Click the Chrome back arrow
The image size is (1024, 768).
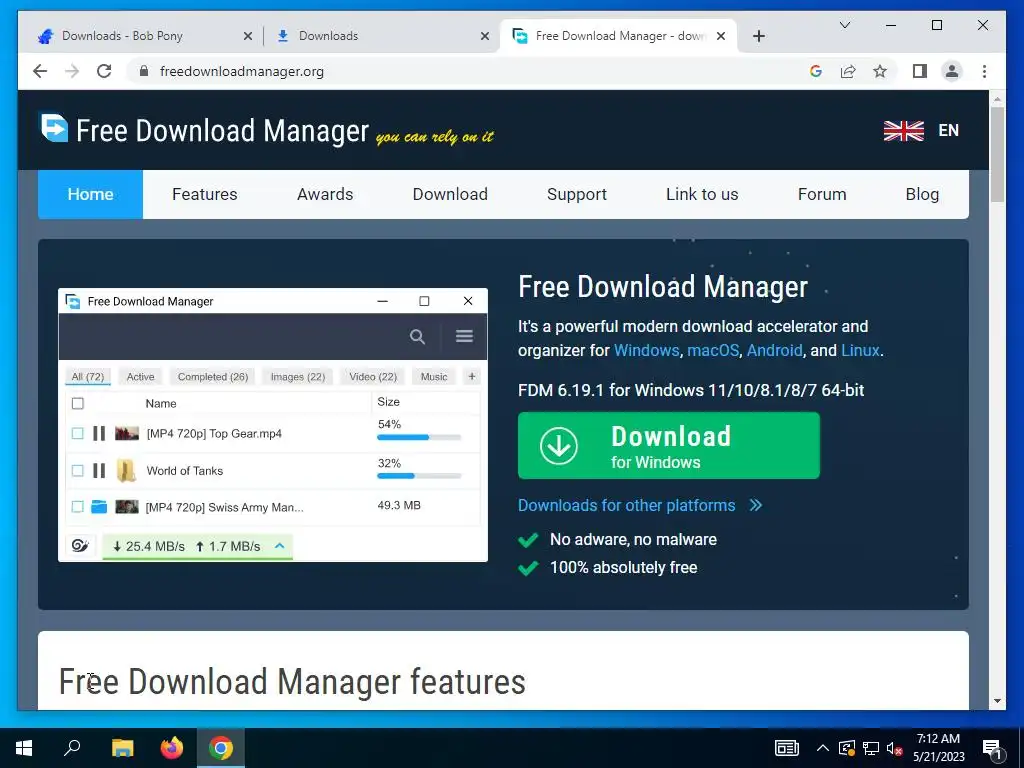[40, 71]
